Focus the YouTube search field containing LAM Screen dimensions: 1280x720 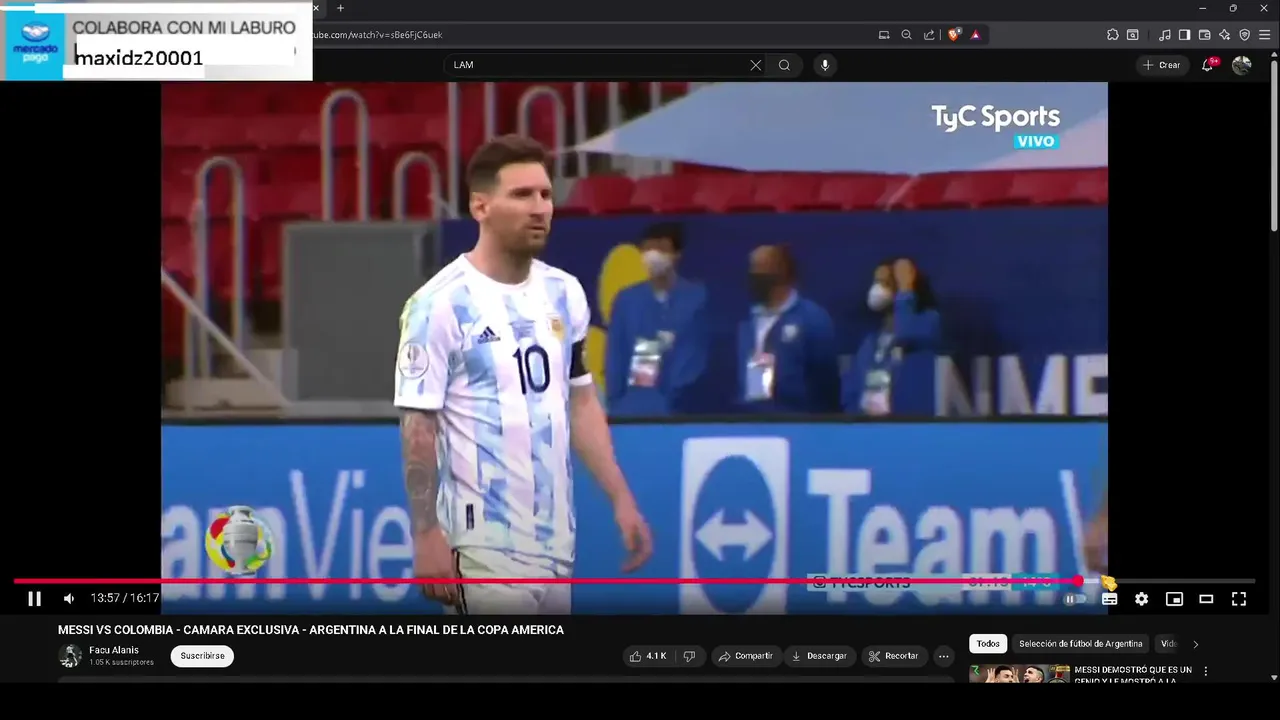tap(600, 65)
